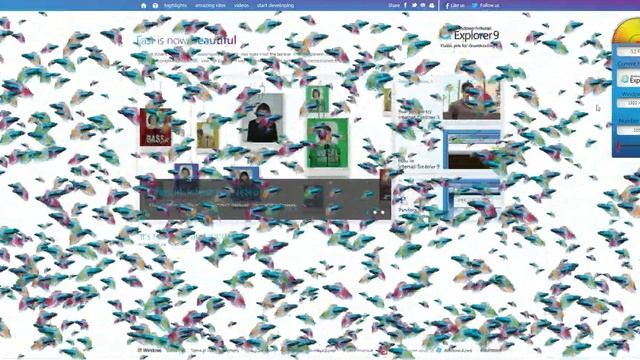This screenshot has height=360, width=640.
Task: Open the highlights menu item
Action: click(x=175, y=5)
